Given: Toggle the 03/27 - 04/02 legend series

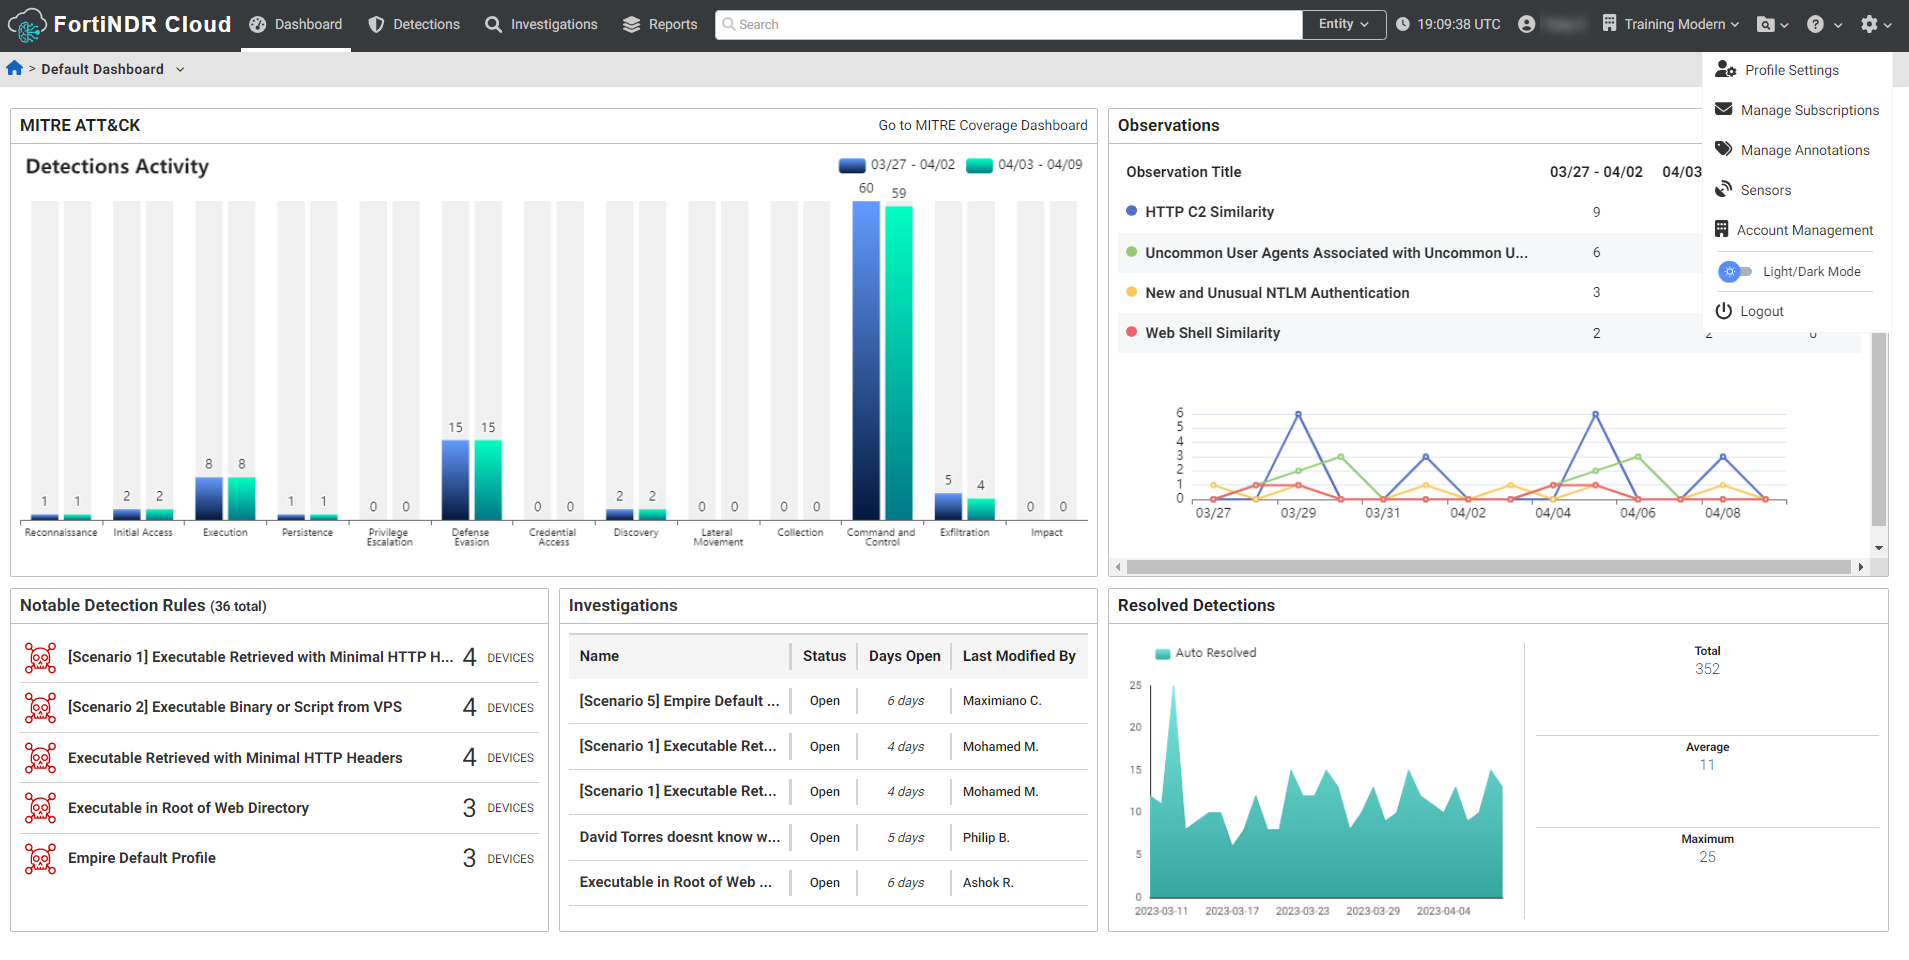Looking at the screenshot, I should point(897,165).
